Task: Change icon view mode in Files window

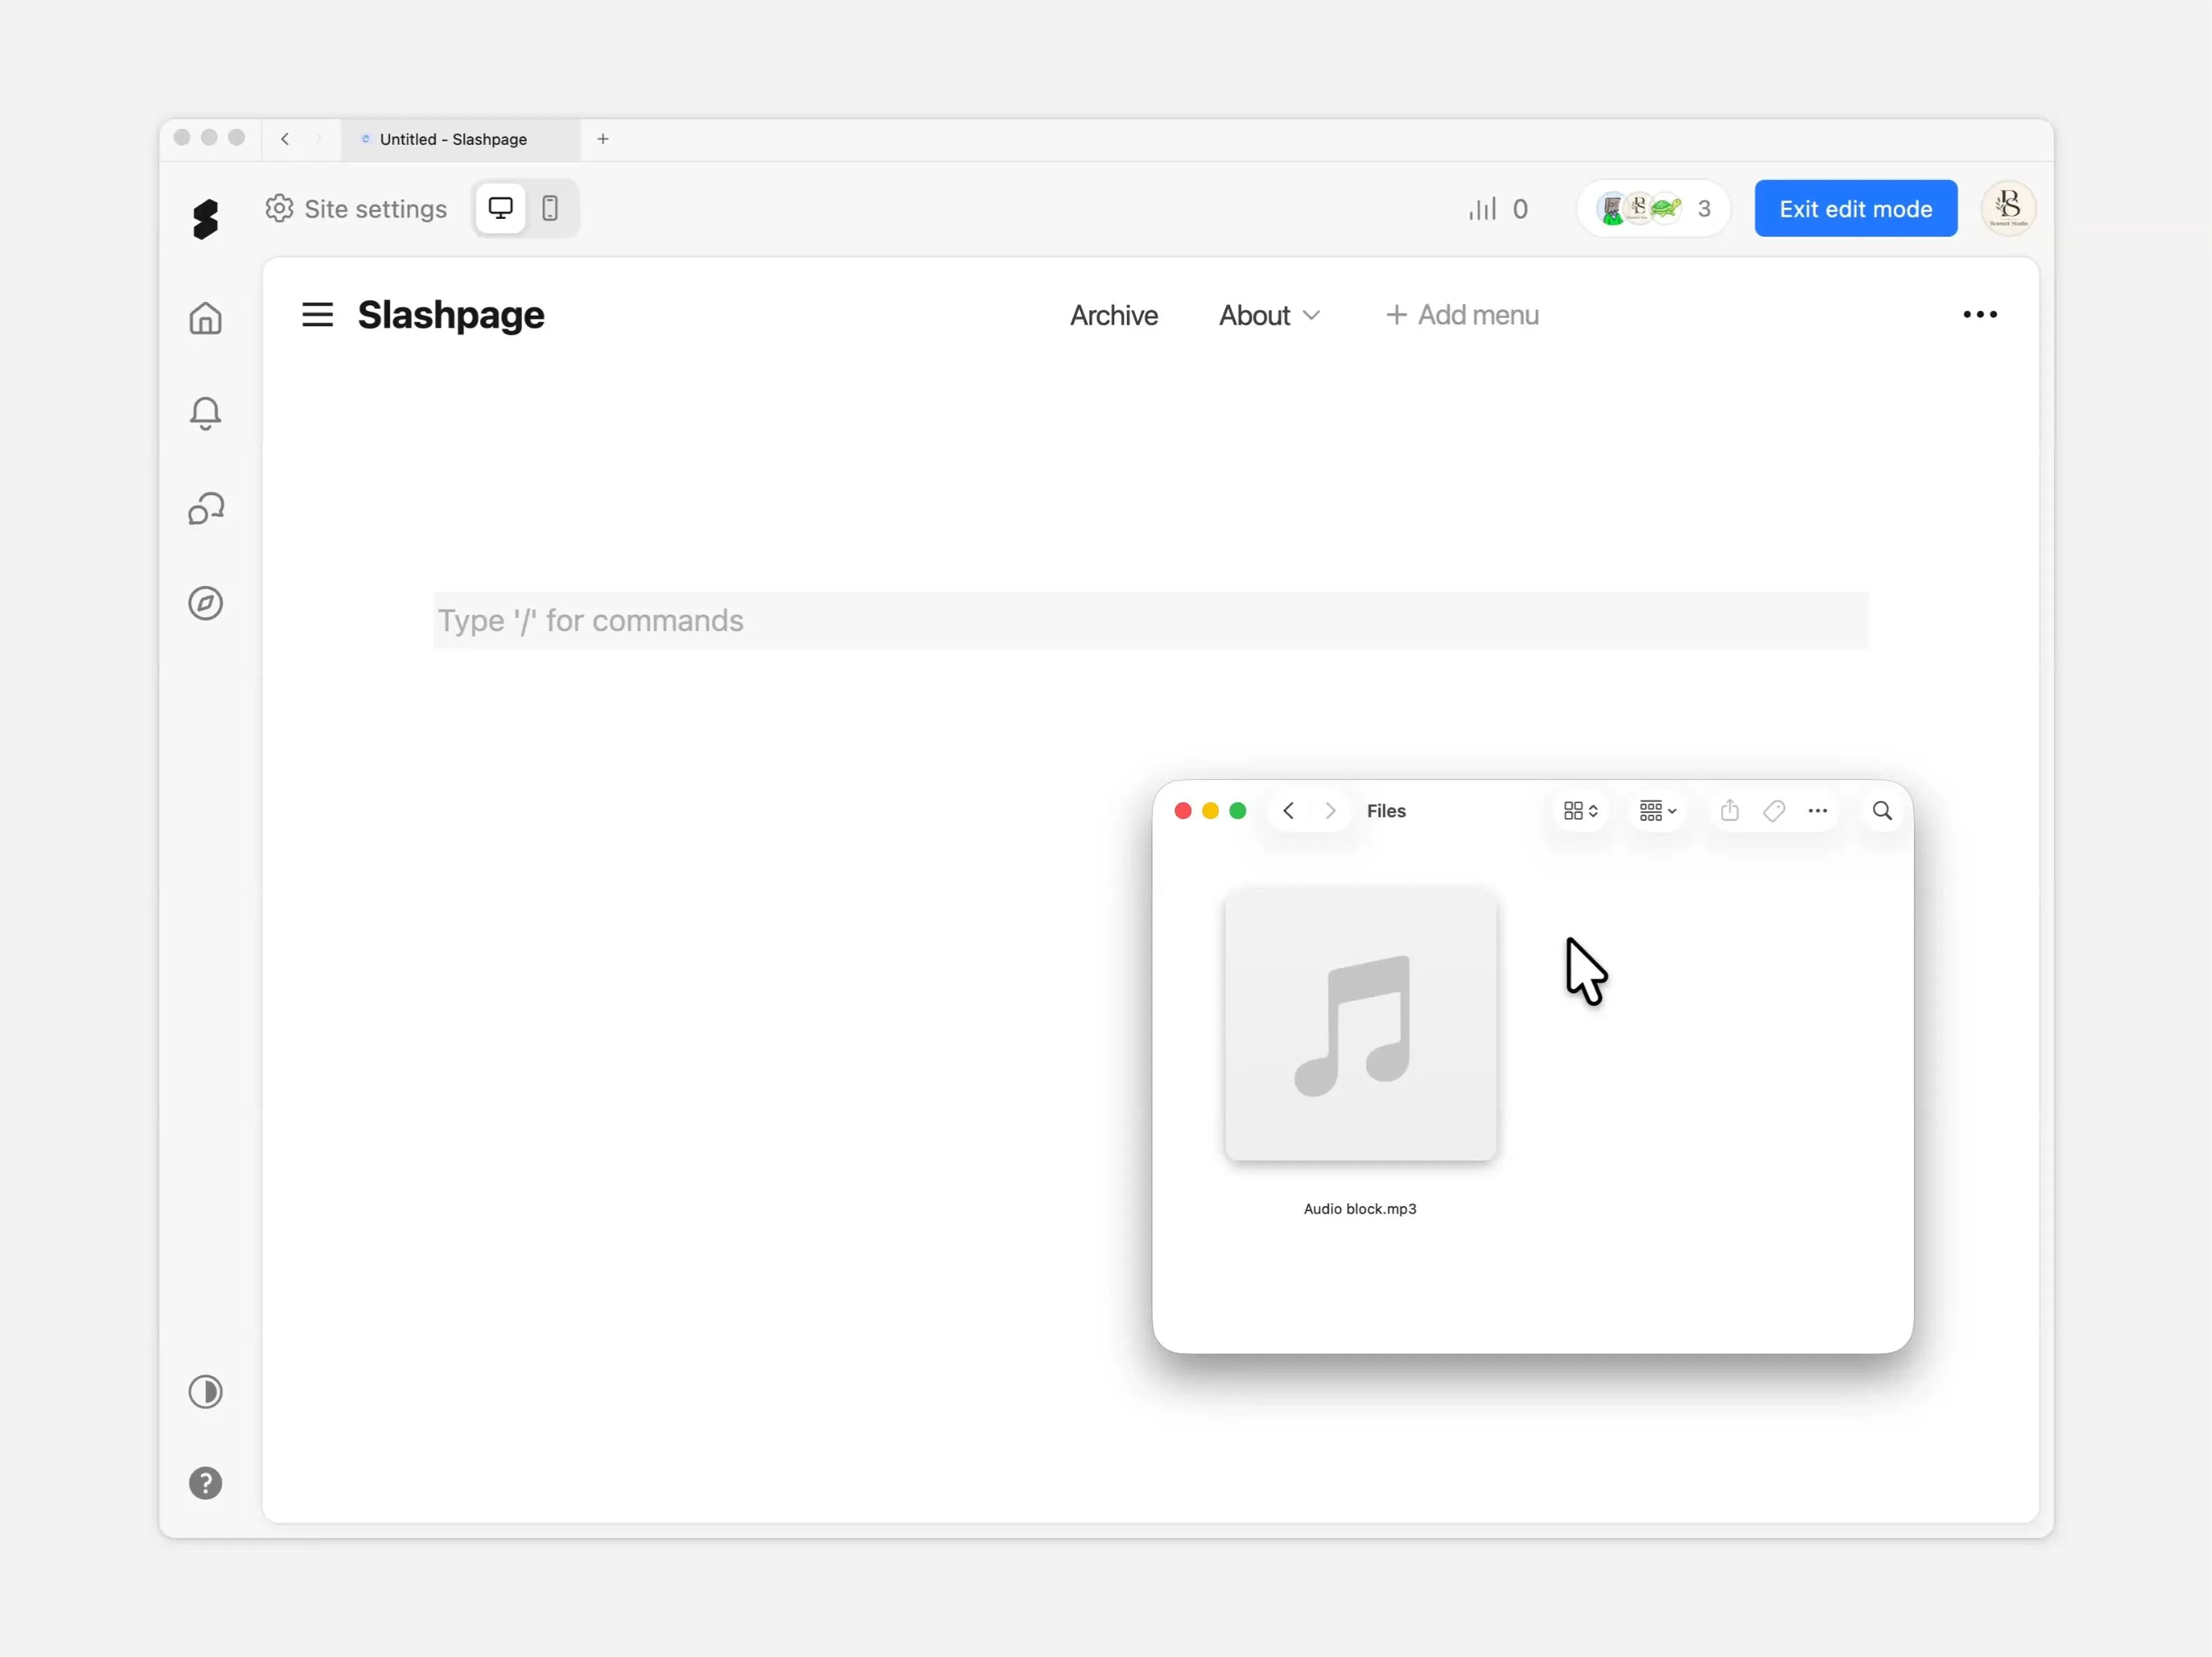Action: (x=1581, y=811)
